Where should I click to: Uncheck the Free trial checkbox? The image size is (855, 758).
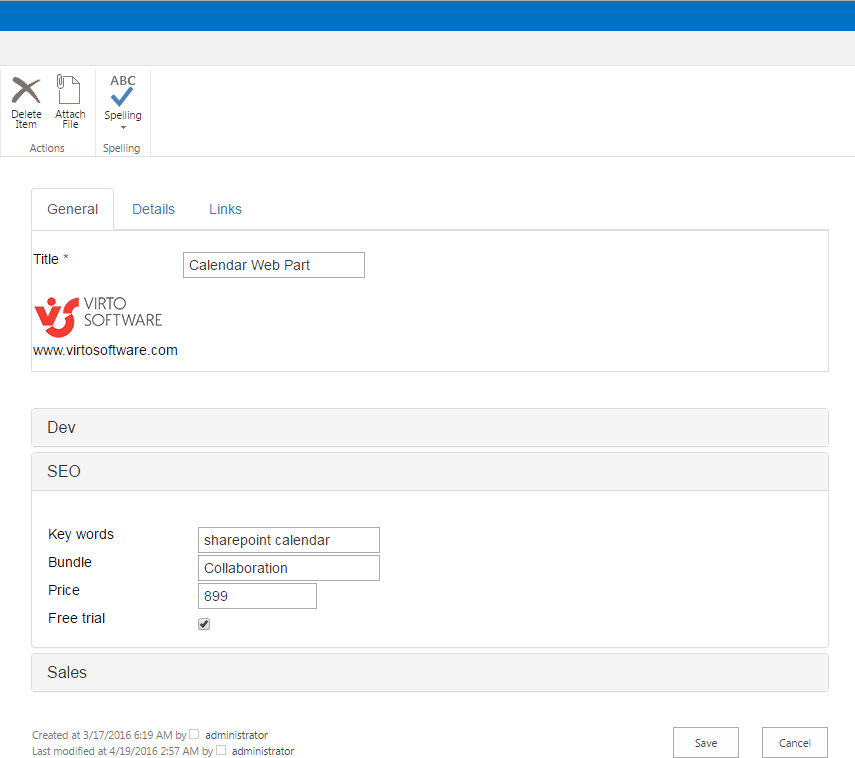click(204, 624)
